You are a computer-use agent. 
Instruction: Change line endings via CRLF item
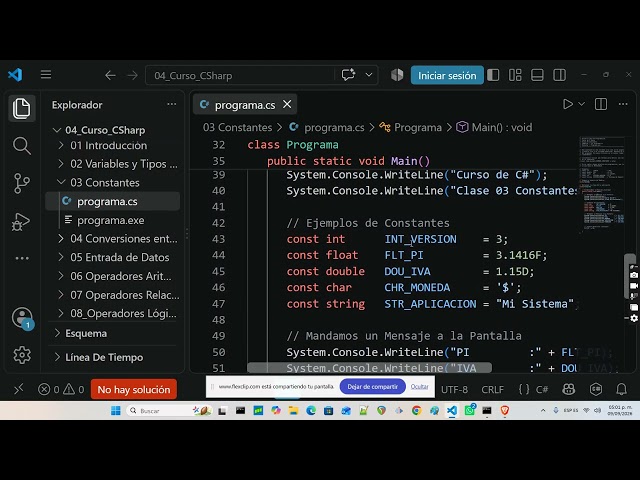click(x=492, y=389)
